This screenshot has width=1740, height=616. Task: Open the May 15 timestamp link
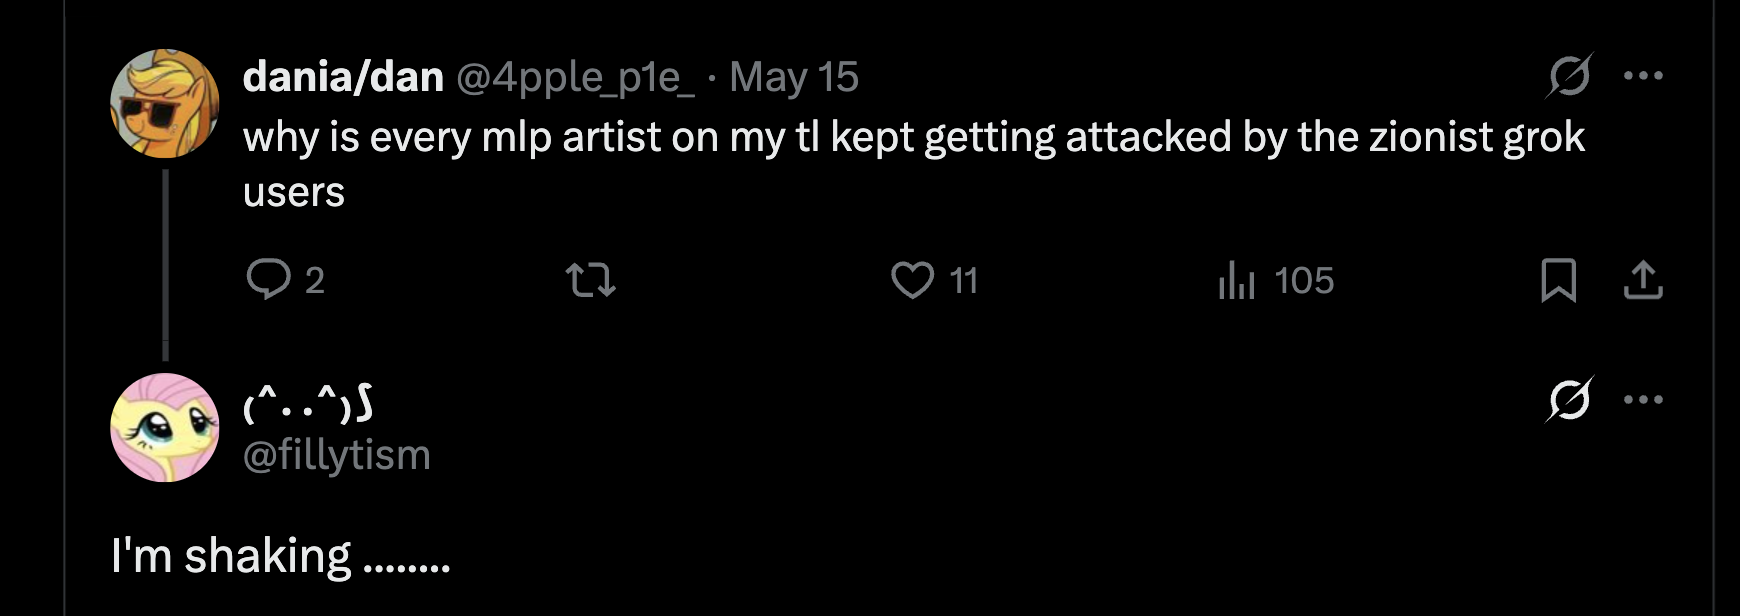794,77
